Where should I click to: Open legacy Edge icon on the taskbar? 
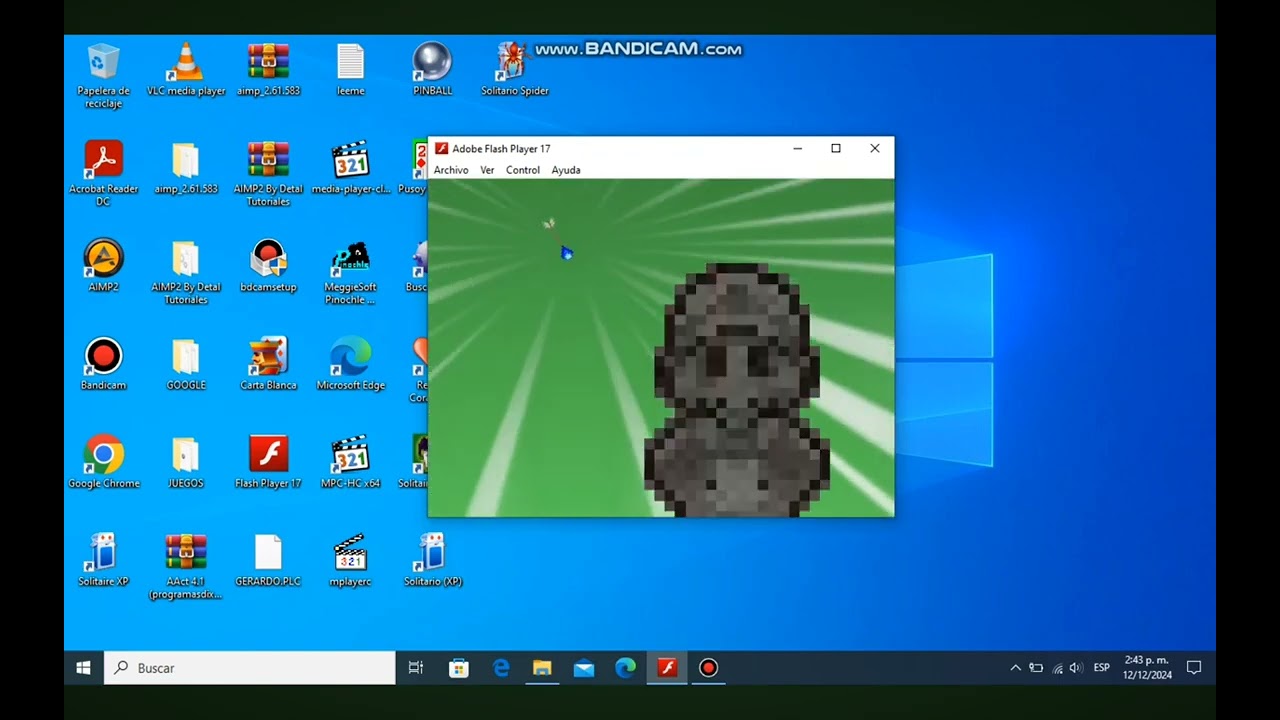[x=501, y=668]
